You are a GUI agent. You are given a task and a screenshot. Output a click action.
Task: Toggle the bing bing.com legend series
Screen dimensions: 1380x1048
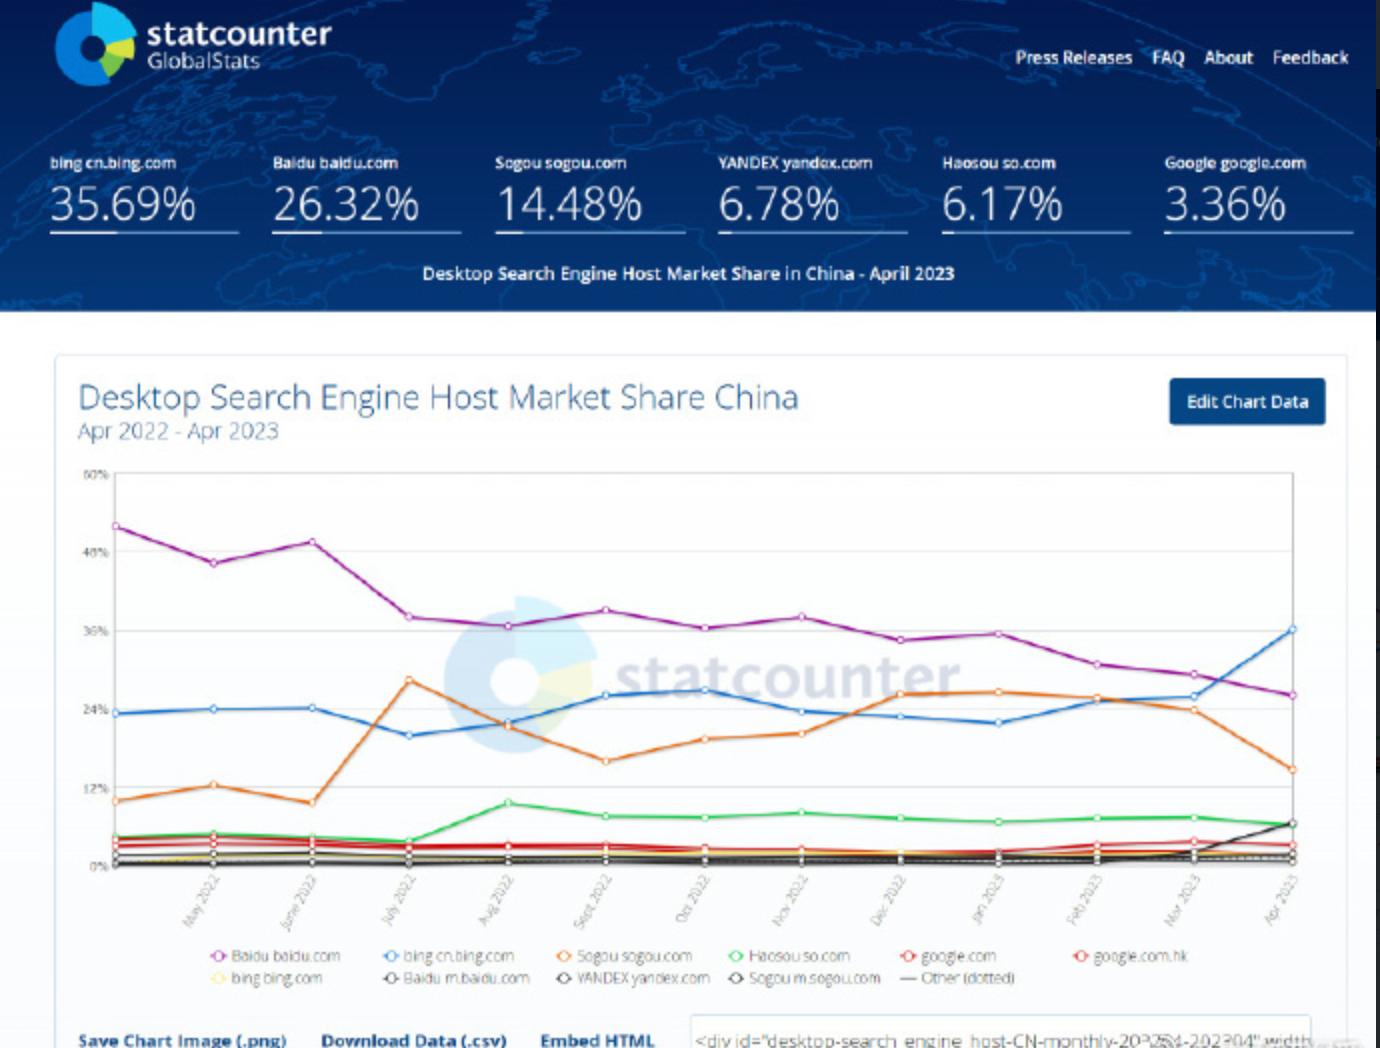(266, 978)
